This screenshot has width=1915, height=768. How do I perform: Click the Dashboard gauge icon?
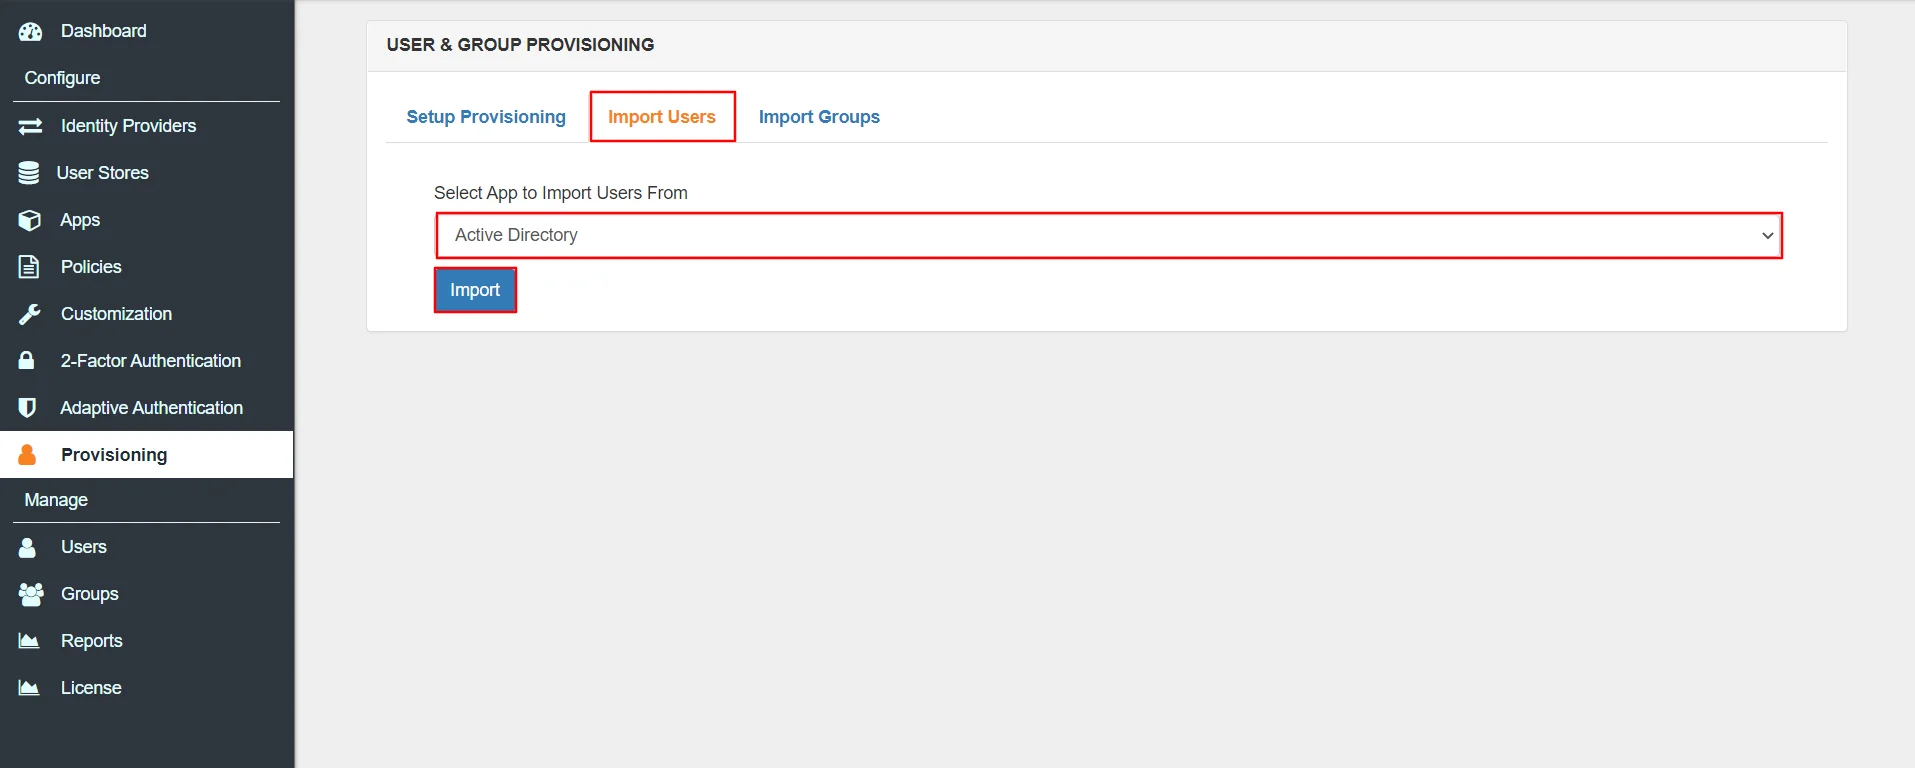tap(30, 31)
